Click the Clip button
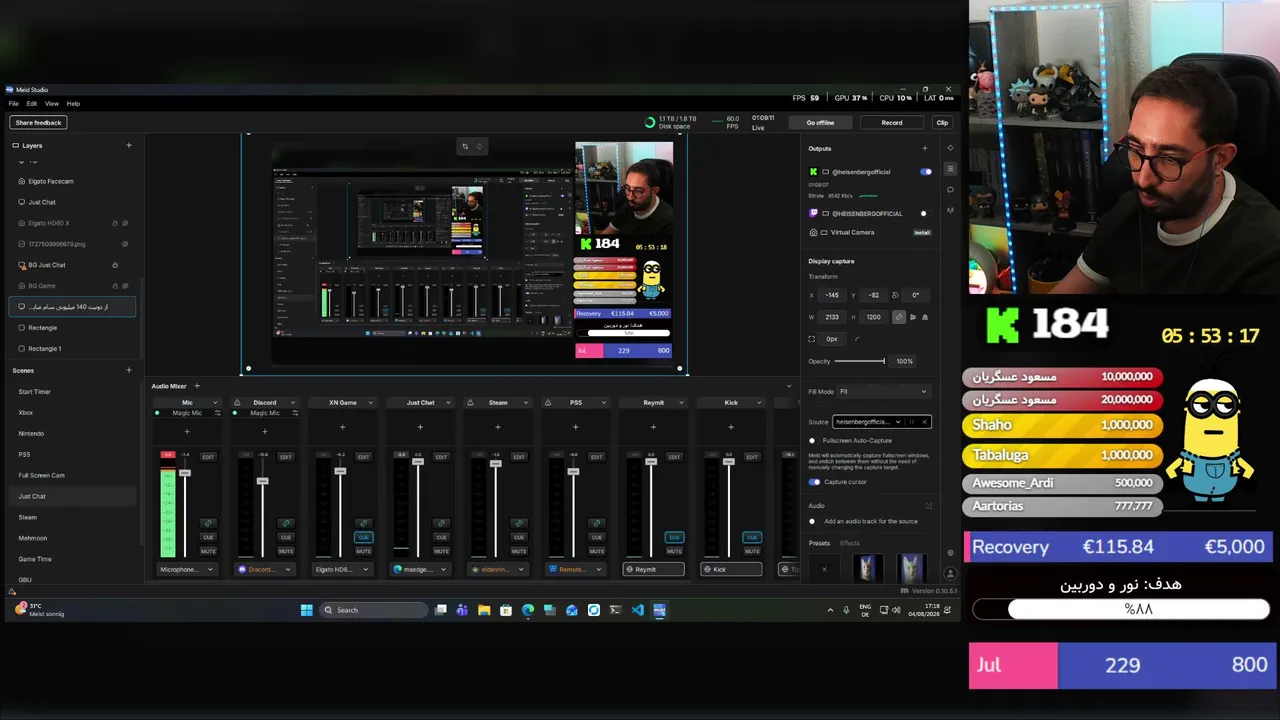Image resolution: width=1280 pixels, height=720 pixels. point(942,123)
